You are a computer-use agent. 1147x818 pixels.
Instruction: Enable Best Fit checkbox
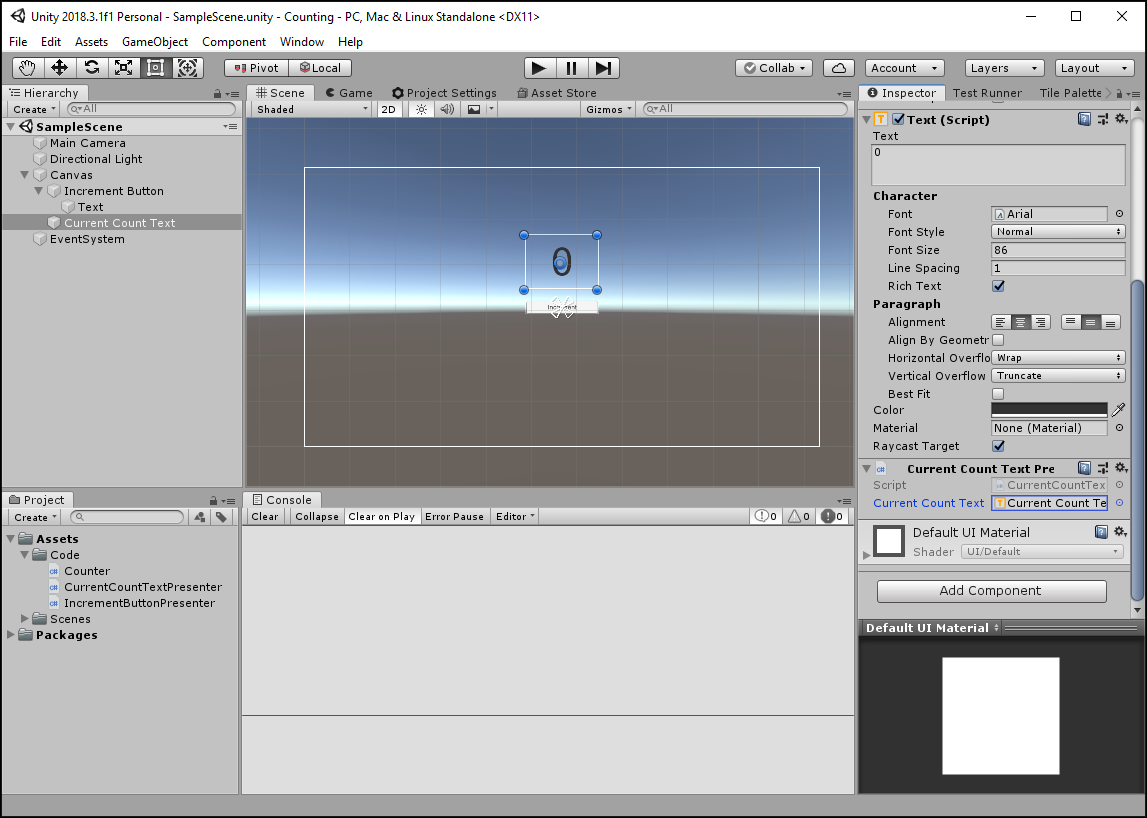pos(998,394)
